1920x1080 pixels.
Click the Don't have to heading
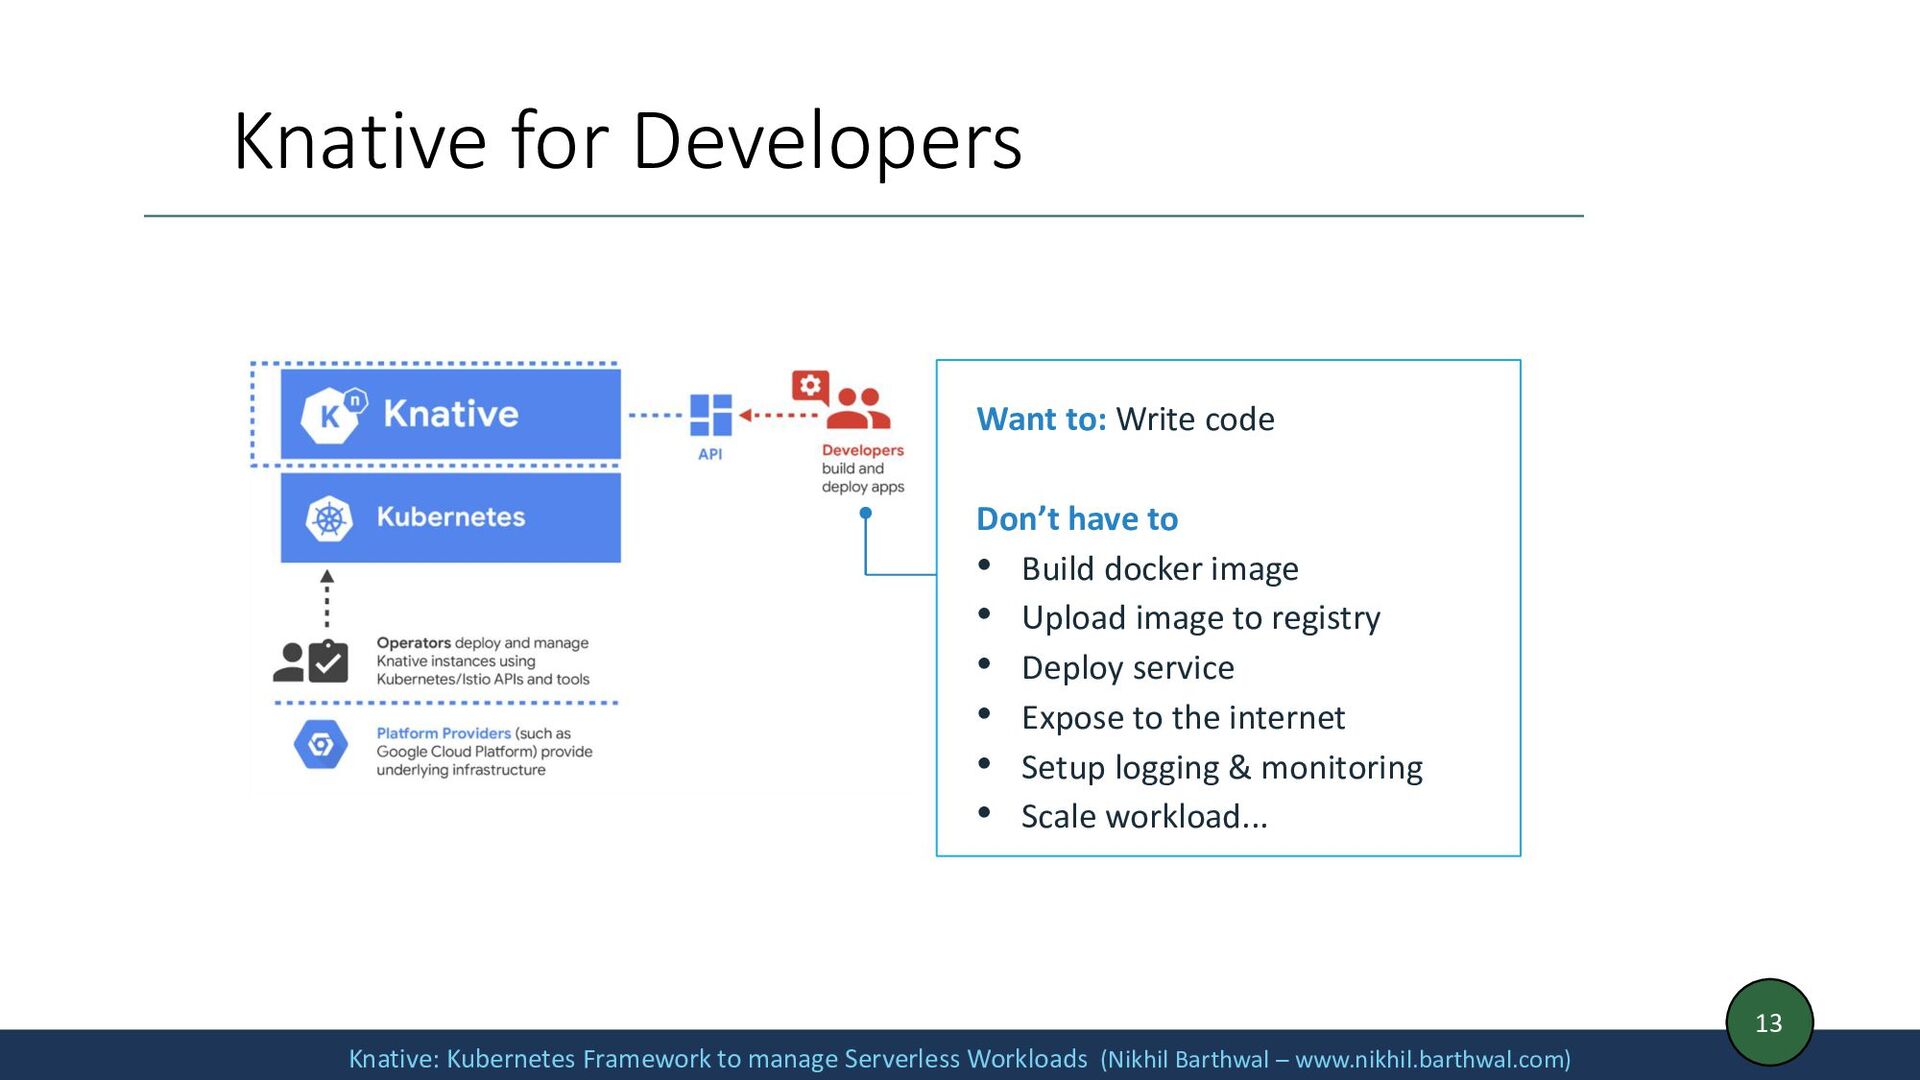[x=1077, y=519]
